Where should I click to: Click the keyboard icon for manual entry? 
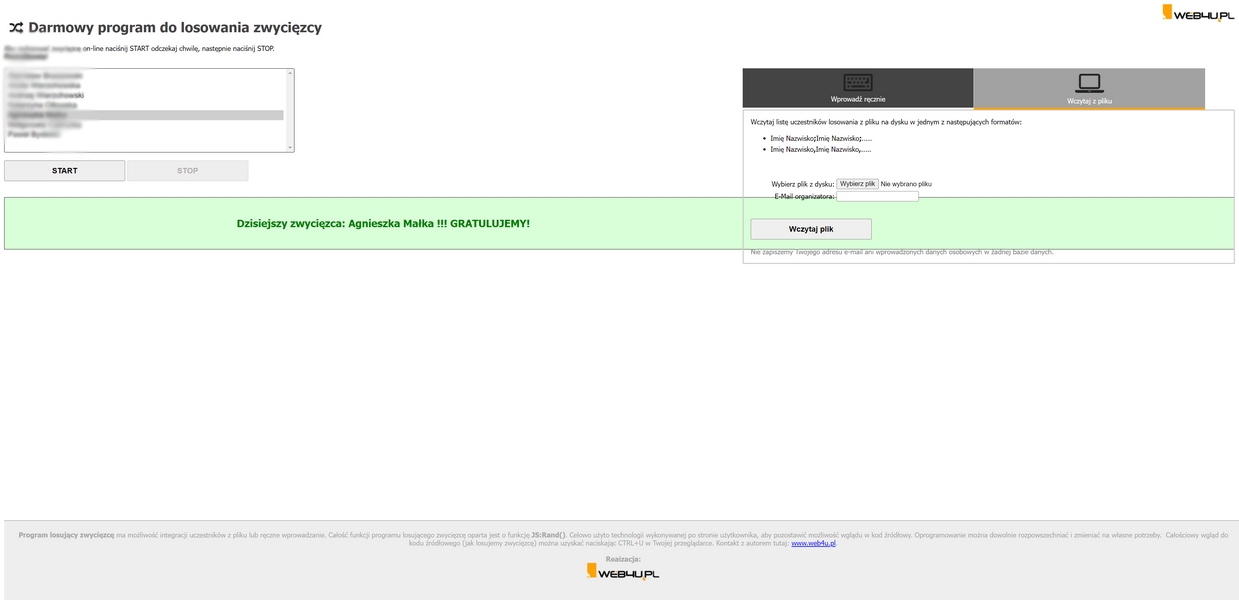pos(857,82)
